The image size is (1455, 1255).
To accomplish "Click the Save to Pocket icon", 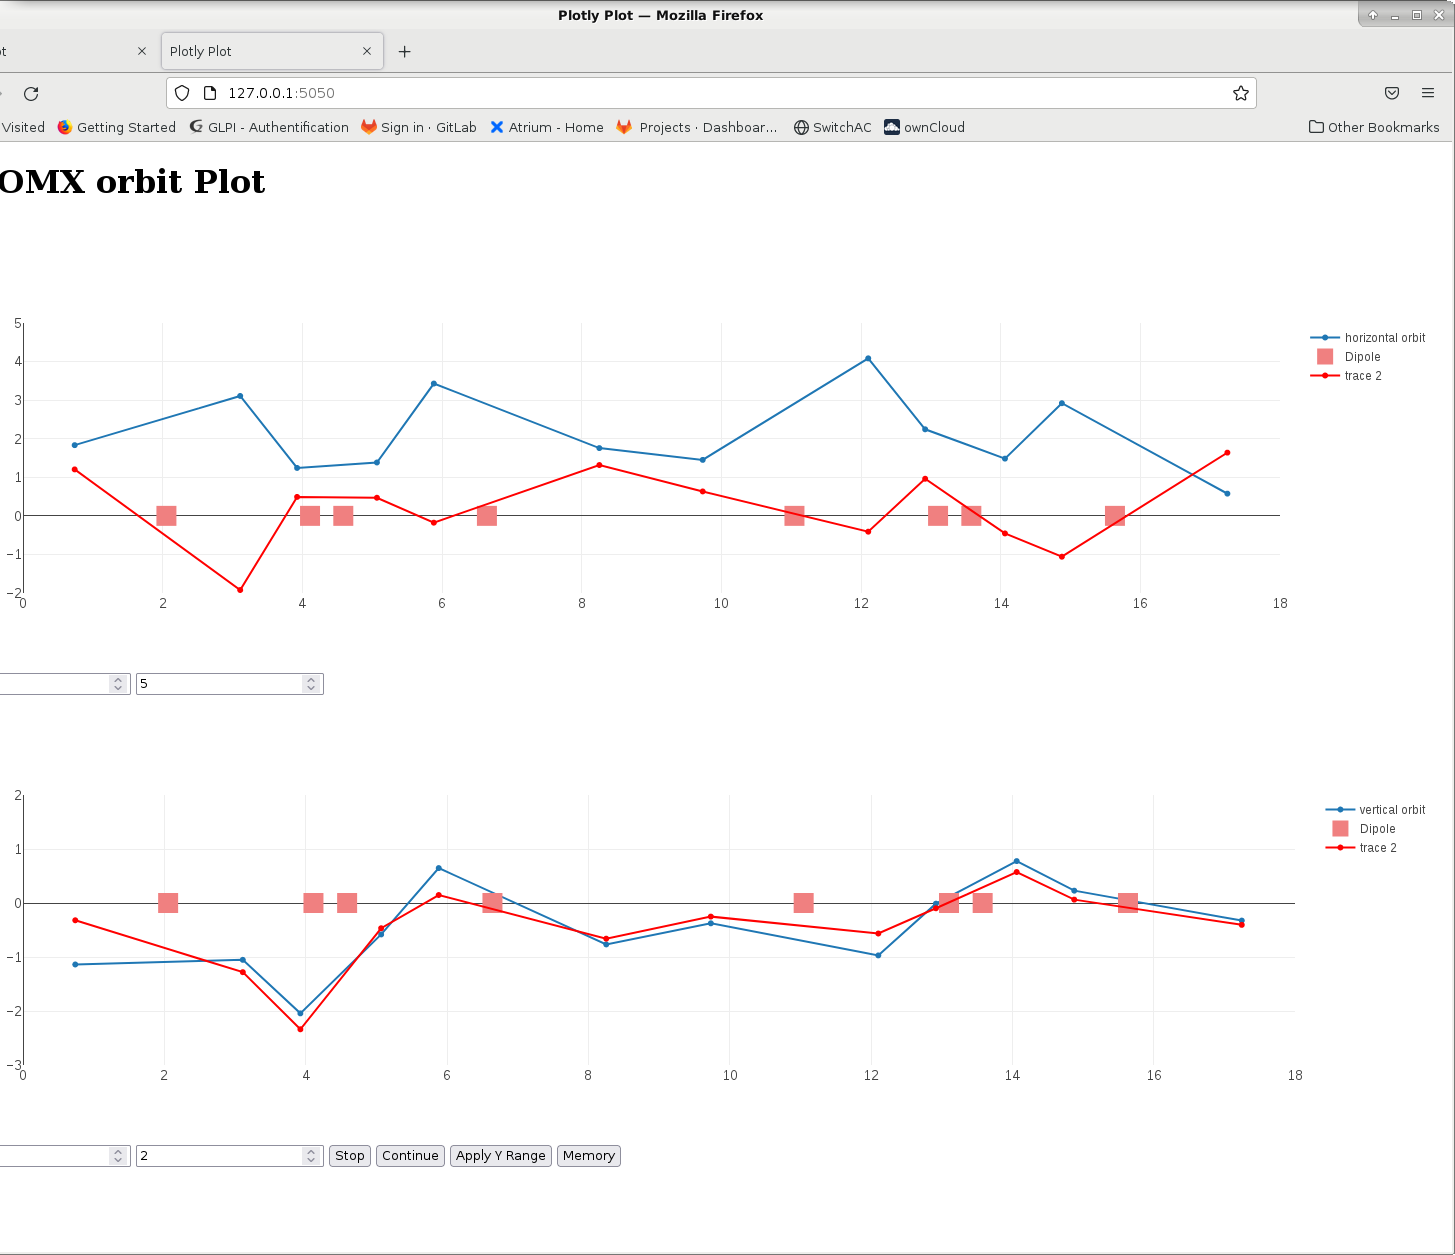I will pyautogui.click(x=1391, y=93).
